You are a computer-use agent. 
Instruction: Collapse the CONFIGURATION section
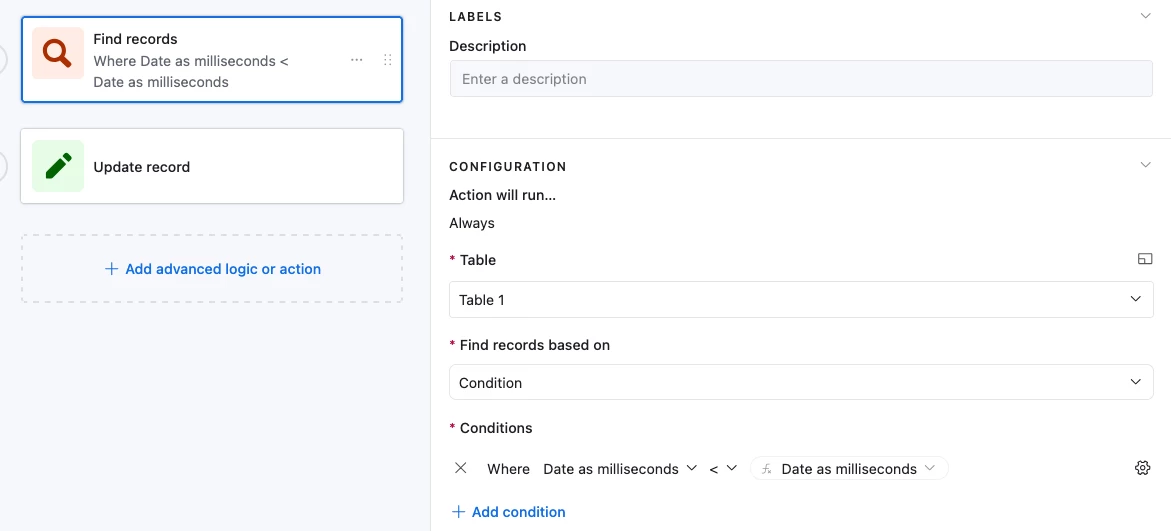point(1146,165)
